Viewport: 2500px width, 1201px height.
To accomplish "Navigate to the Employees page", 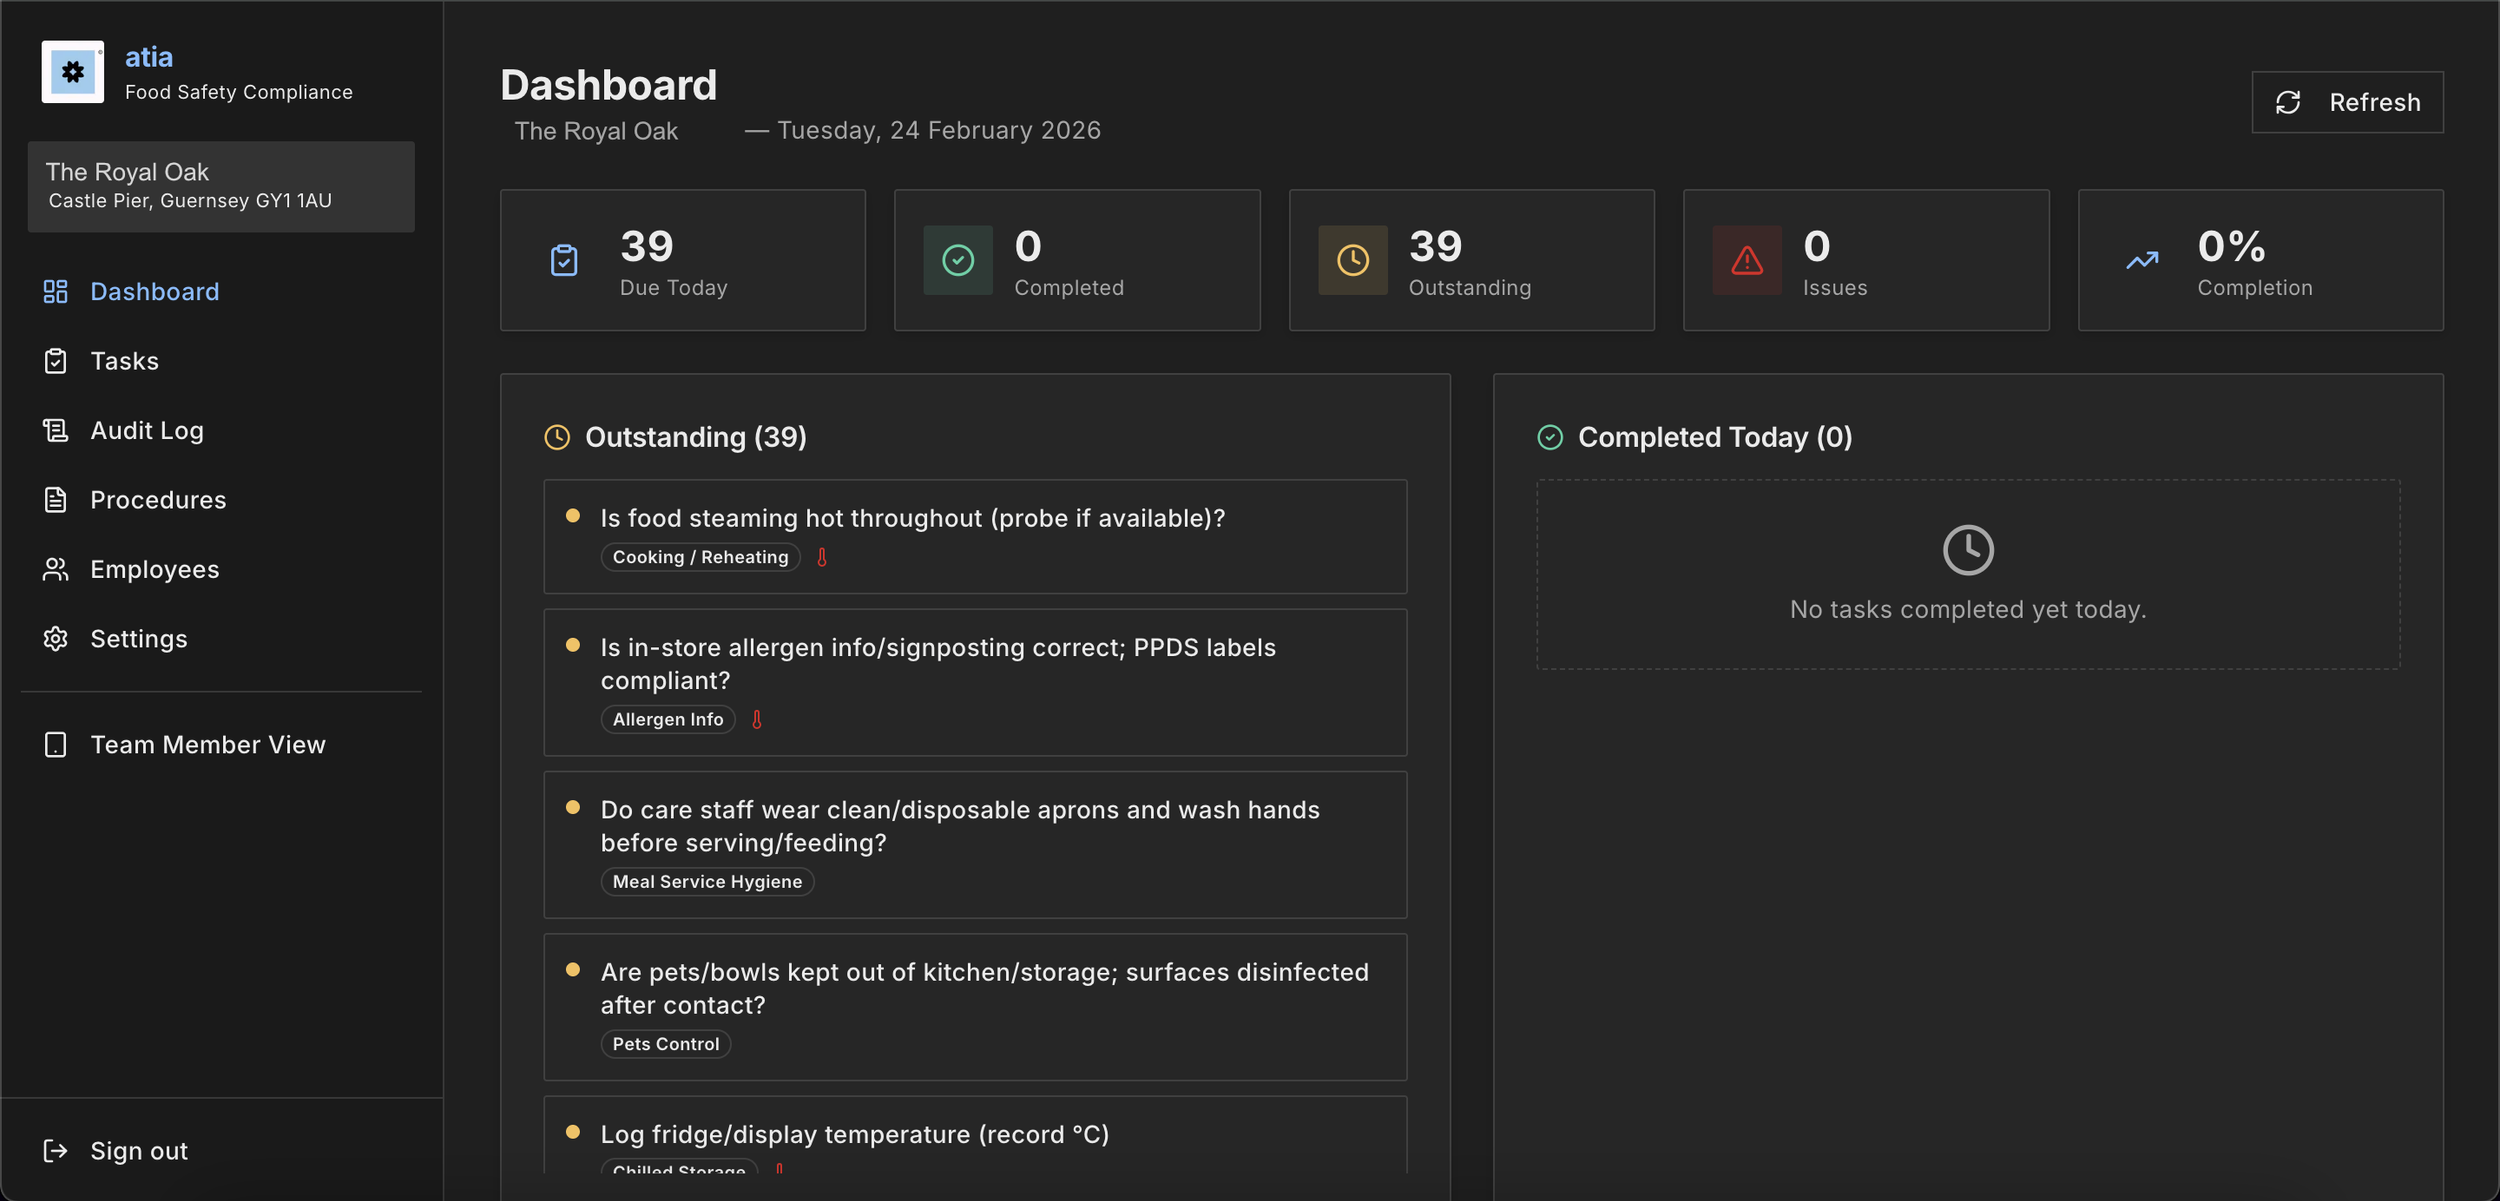I will point(154,569).
